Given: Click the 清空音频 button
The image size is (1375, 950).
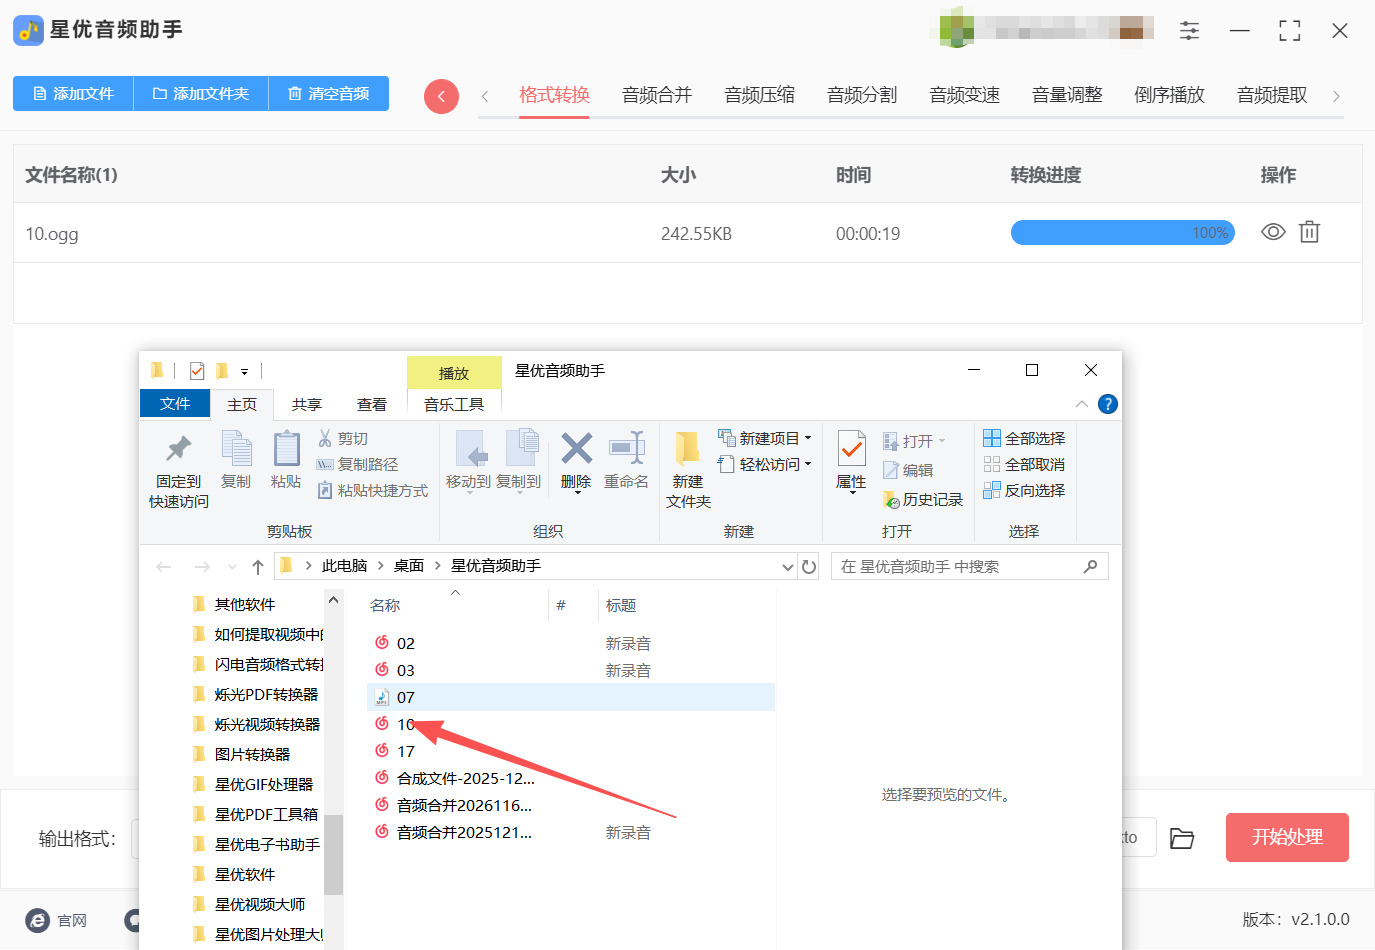Looking at the screenshot, I should (329, 93).
